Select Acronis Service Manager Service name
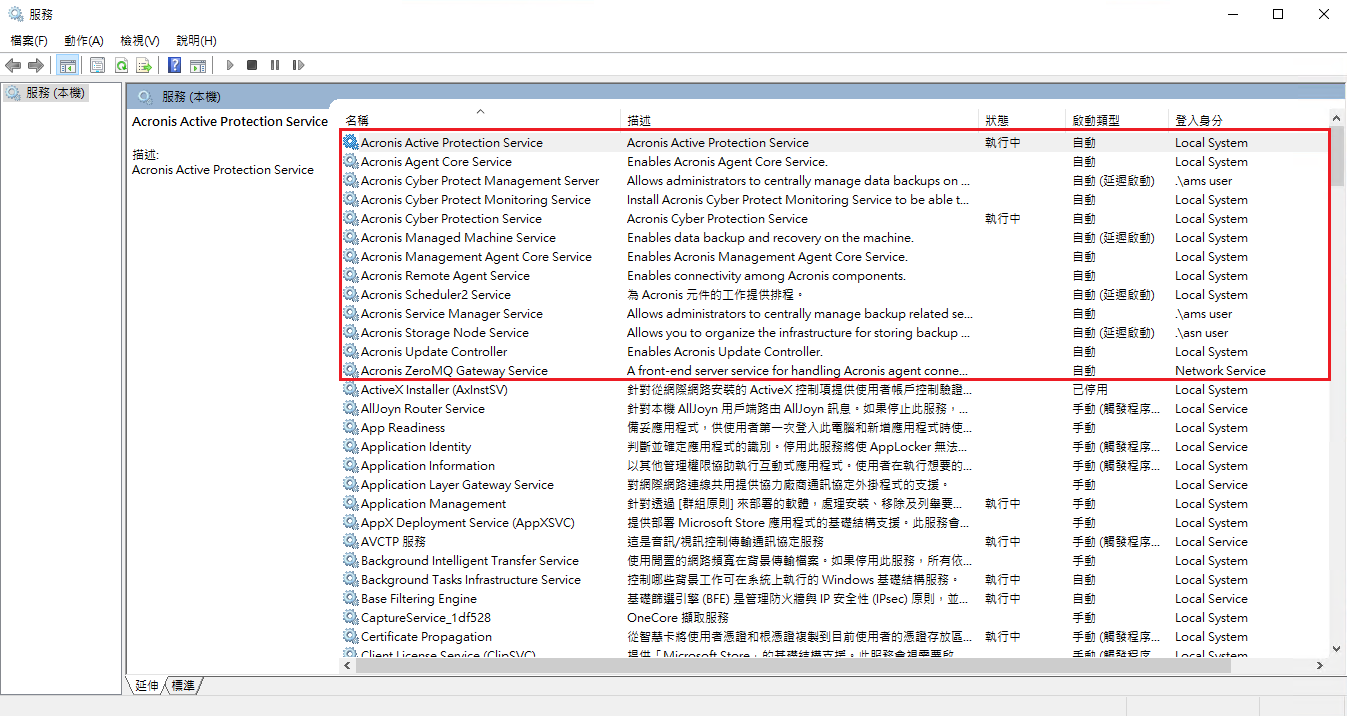 452,314
